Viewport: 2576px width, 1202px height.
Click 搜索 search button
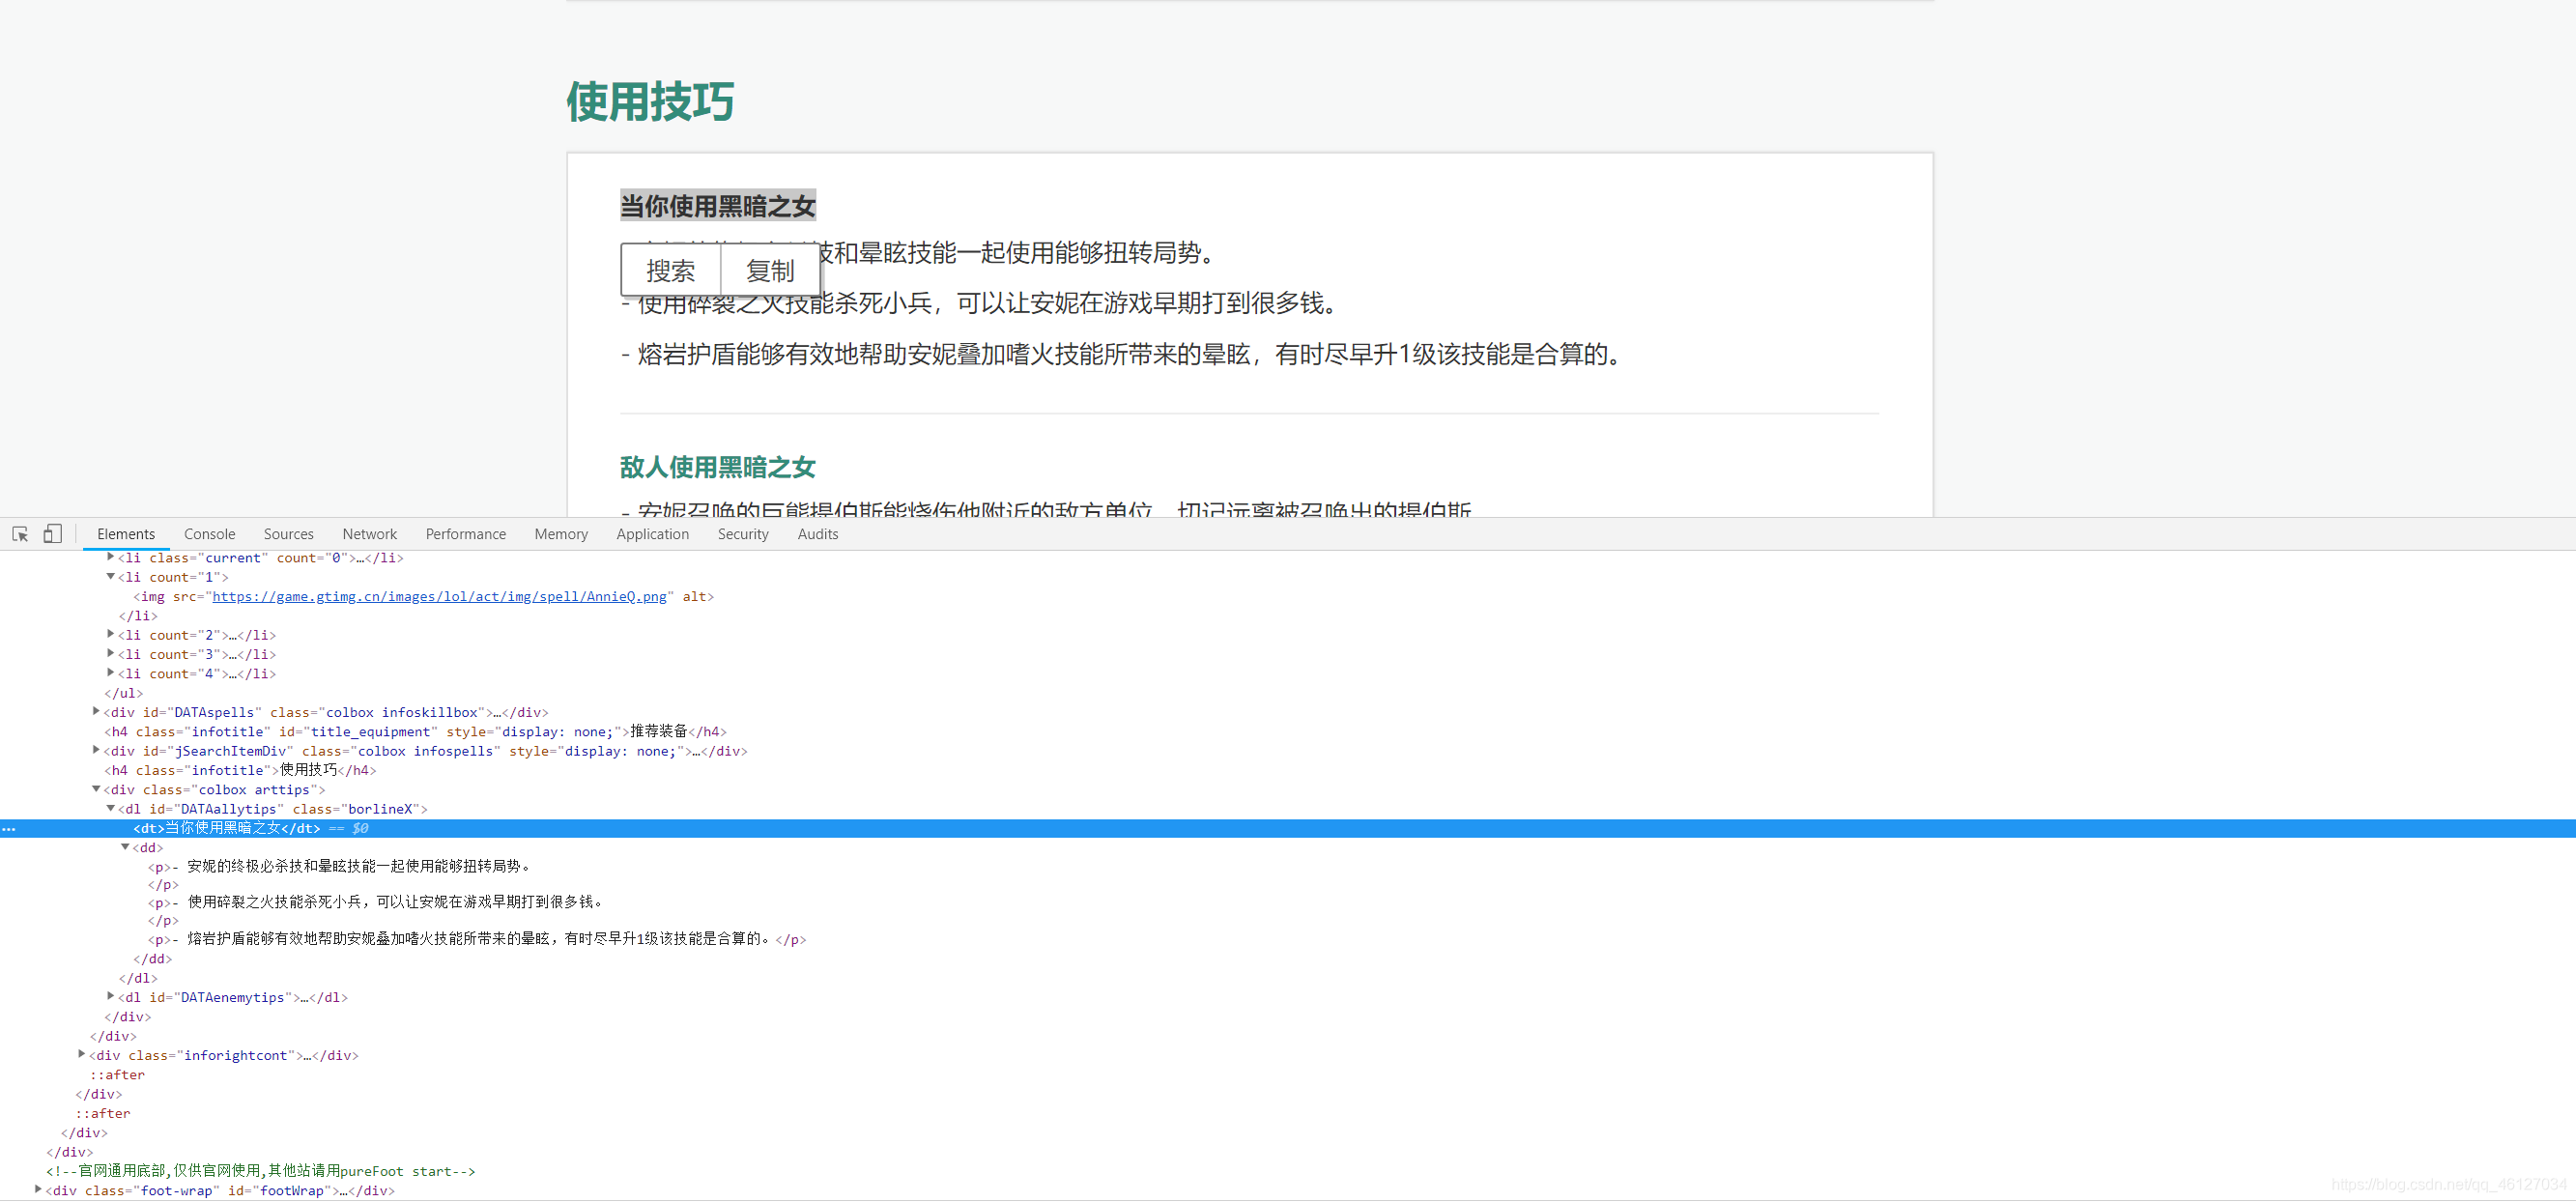tap(671, 270)
